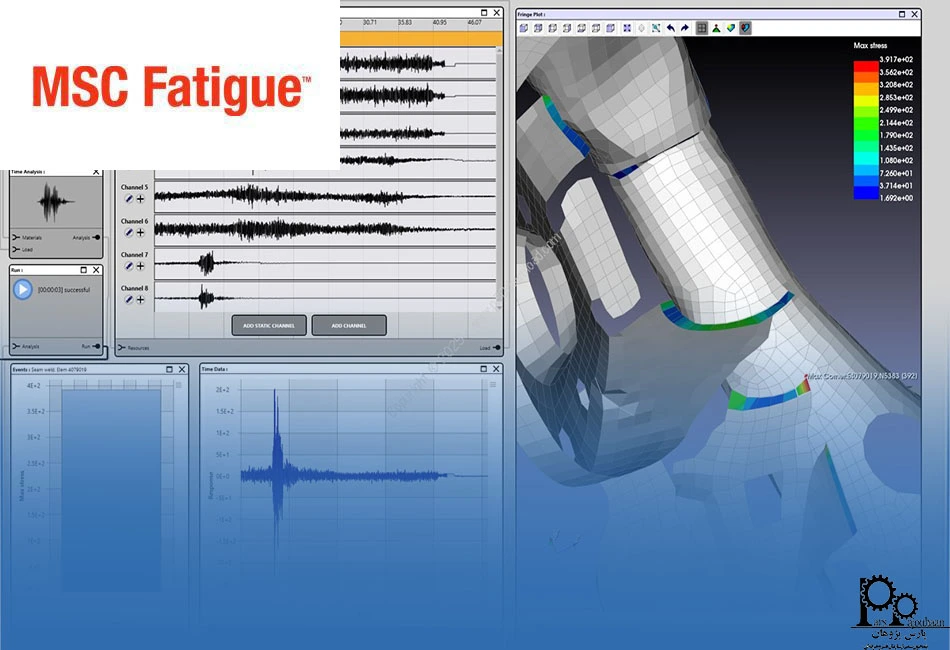Screen dimensions: 950x650
Task: Click the ADD CHANNEL button
Action: 349,325
